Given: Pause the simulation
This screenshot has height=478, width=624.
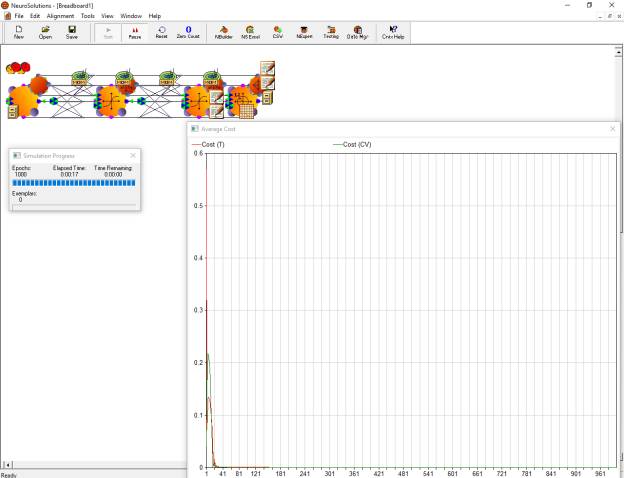Looking at the screenshot, I should tap(135, 32).
